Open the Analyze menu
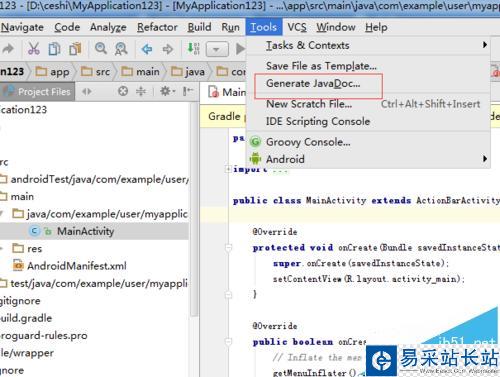 click(108, 27)
